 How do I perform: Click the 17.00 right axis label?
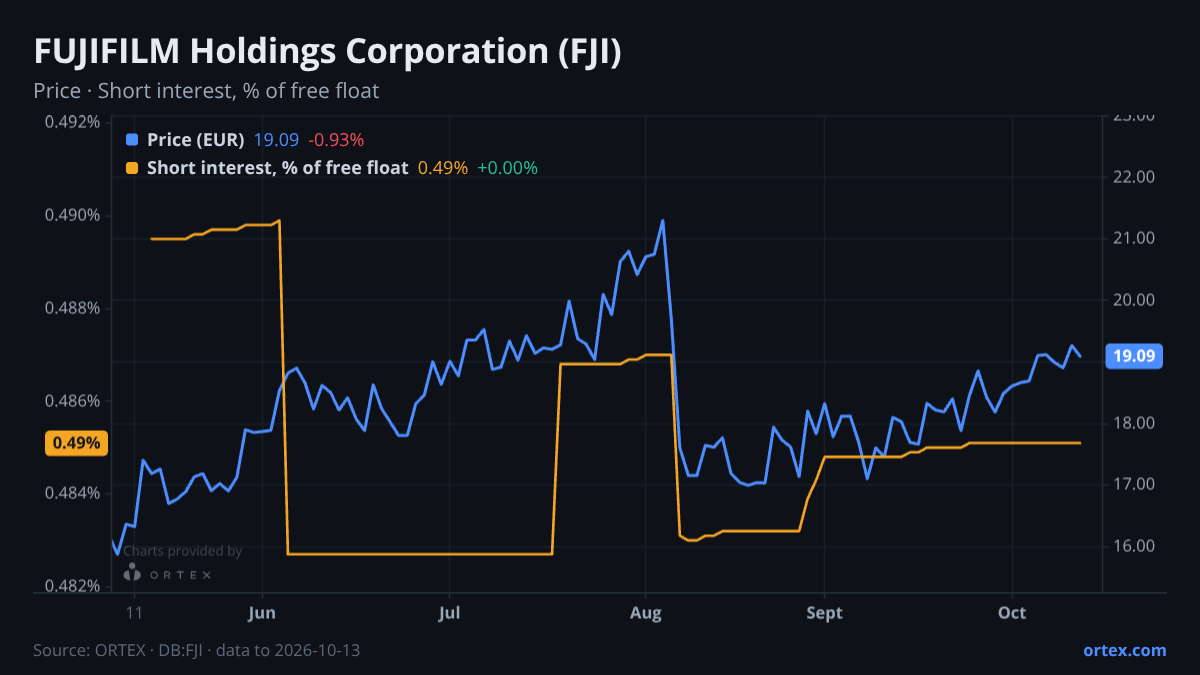(x=1133, y=484)
